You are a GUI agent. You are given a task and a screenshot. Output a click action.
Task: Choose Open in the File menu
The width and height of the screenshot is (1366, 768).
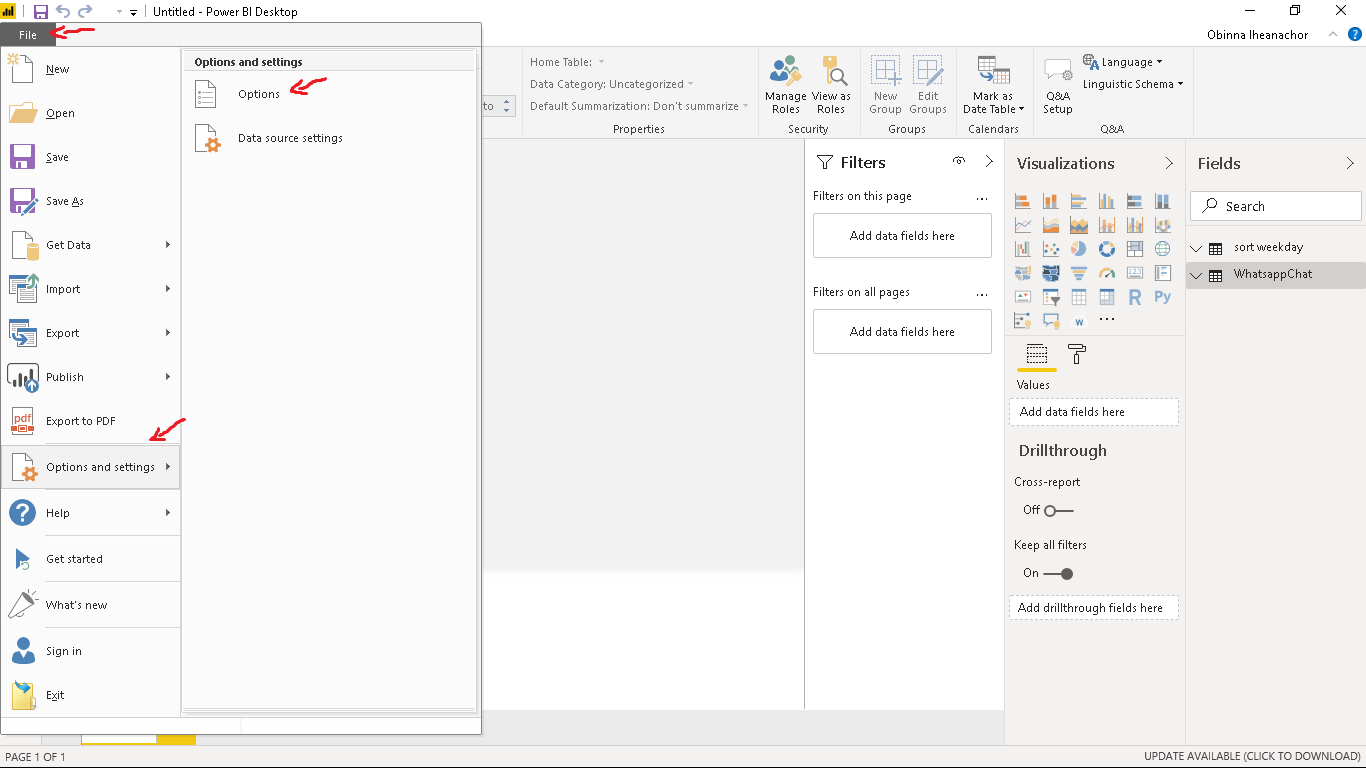tap(91, 113)
